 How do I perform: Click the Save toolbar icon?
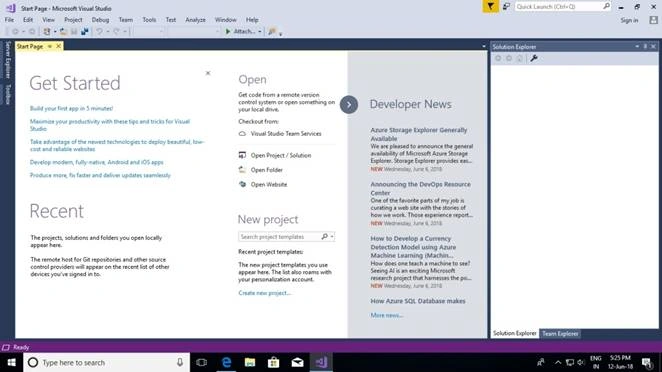point(74,32)
